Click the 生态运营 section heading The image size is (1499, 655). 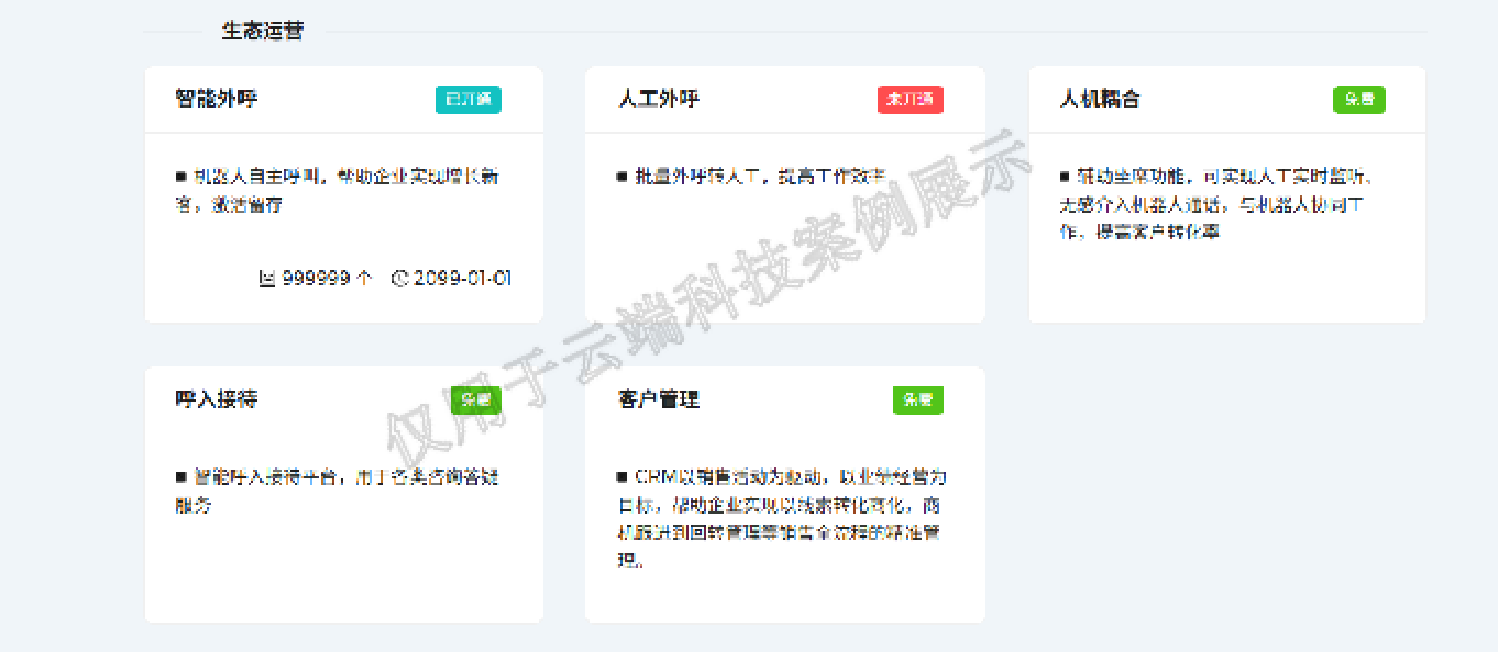tap(262, 31)
